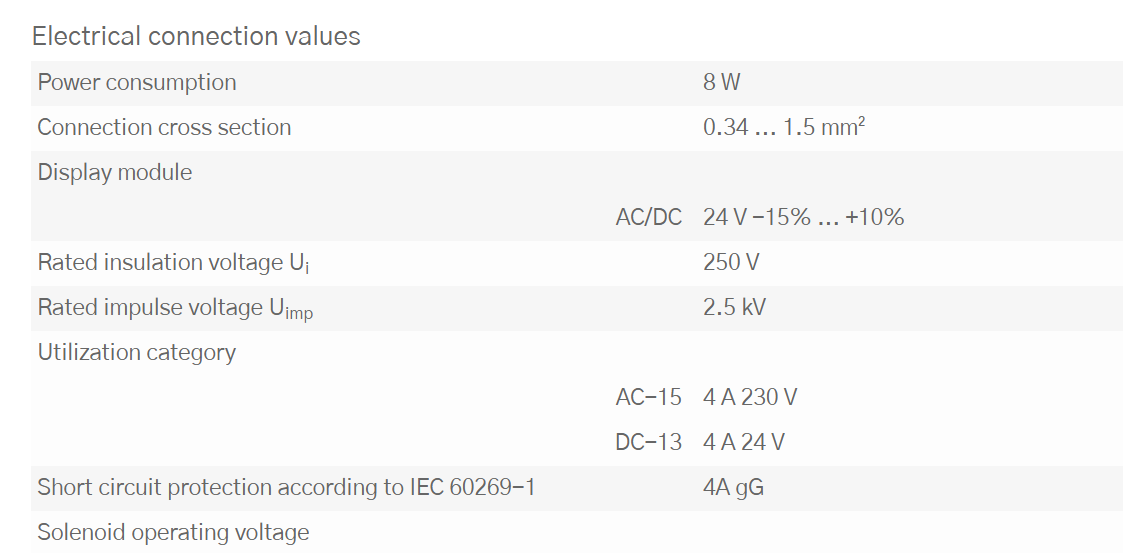Click the "Utilization category" row label
1123x553 pixels.
(137, 353)
